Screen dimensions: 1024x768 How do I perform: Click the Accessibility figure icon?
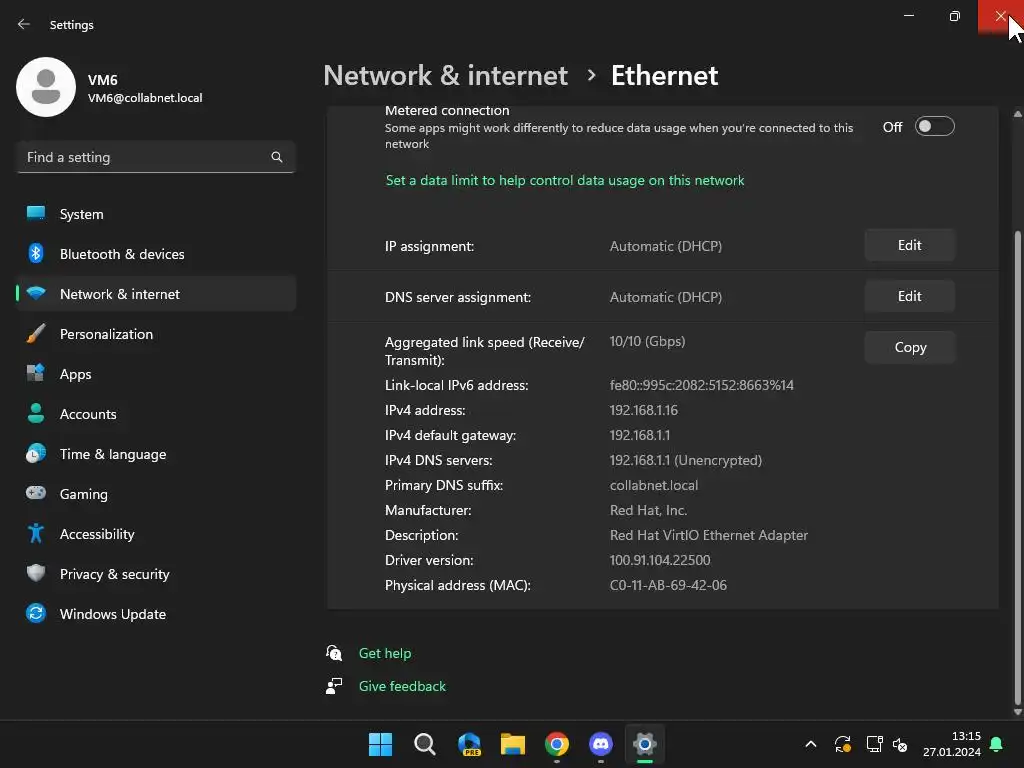coord(36,534)
